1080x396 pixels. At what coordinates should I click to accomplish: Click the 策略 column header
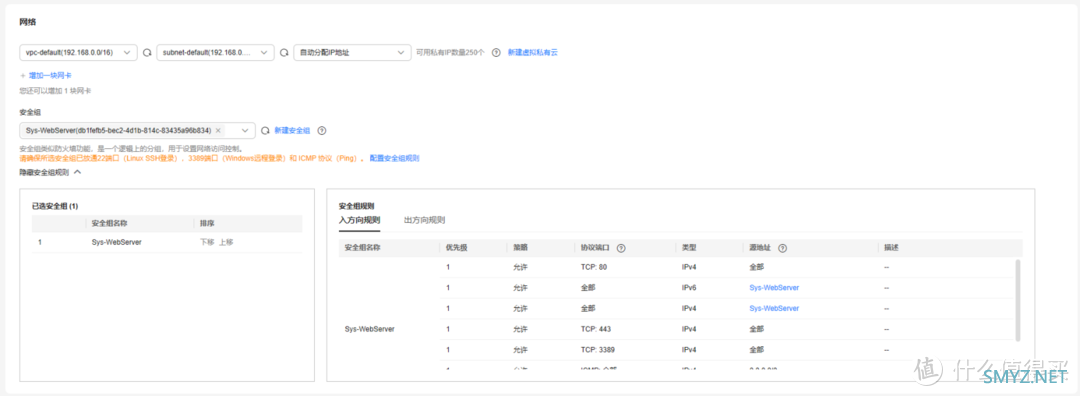point(521,248)
